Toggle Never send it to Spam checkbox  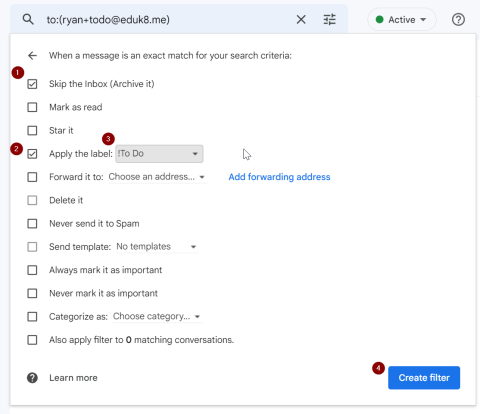(32, 223)
